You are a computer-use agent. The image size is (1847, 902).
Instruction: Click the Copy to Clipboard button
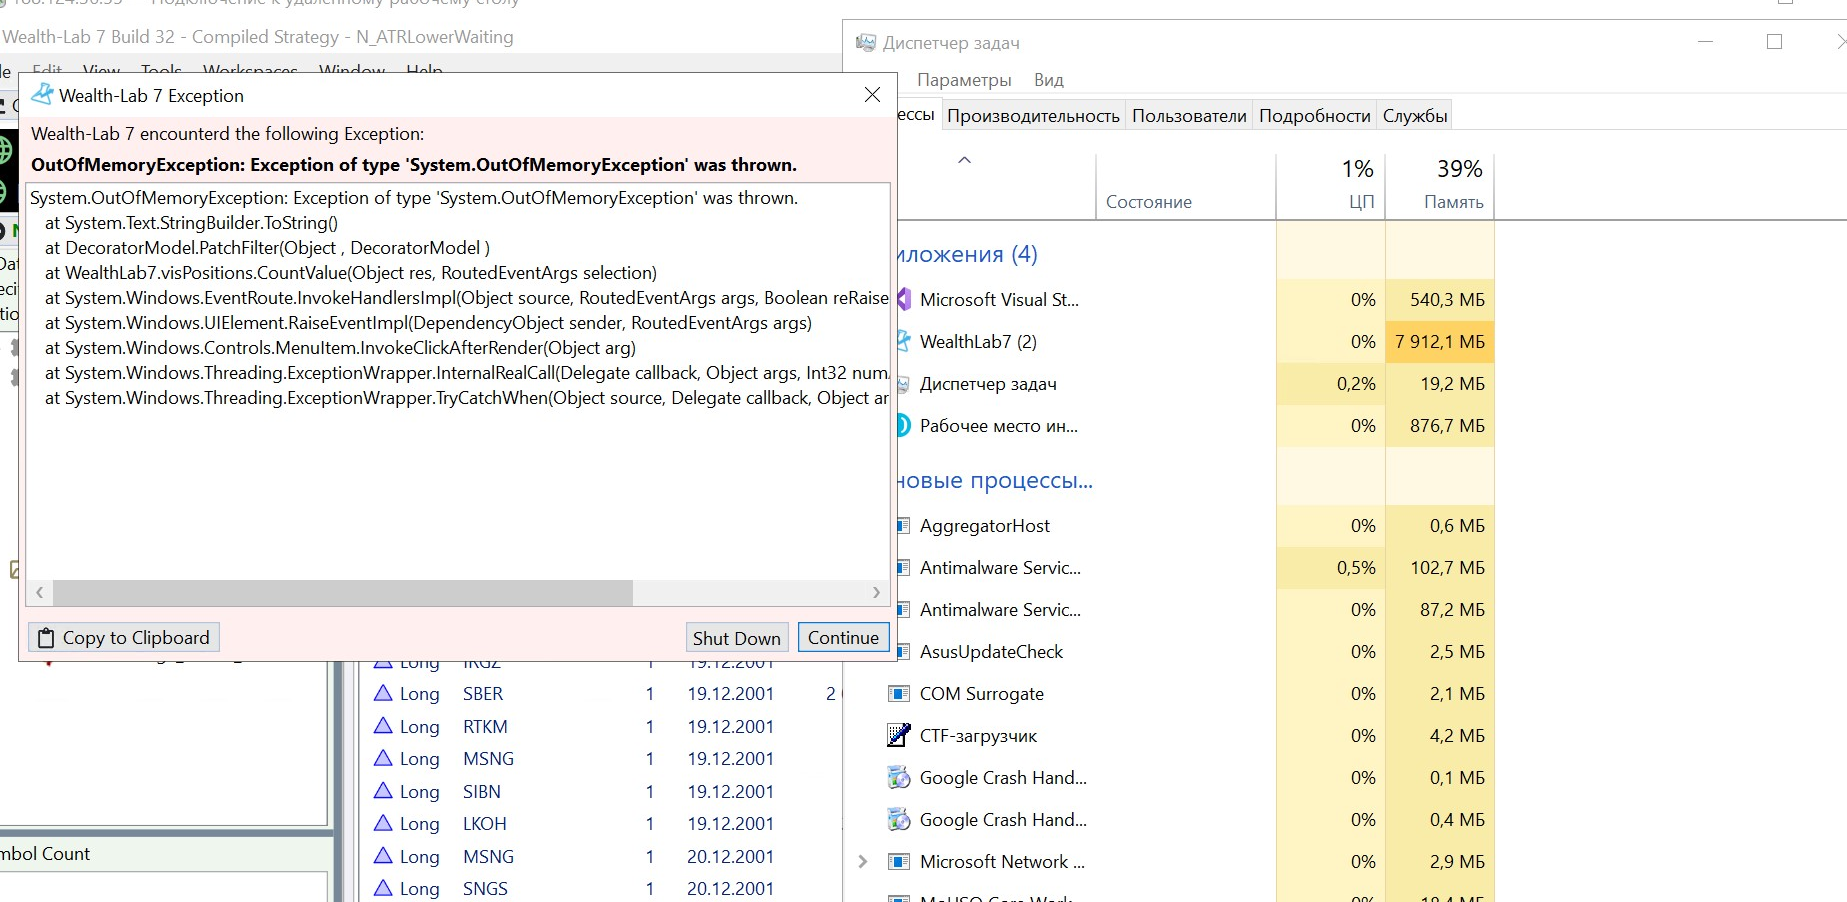point(124,638)
